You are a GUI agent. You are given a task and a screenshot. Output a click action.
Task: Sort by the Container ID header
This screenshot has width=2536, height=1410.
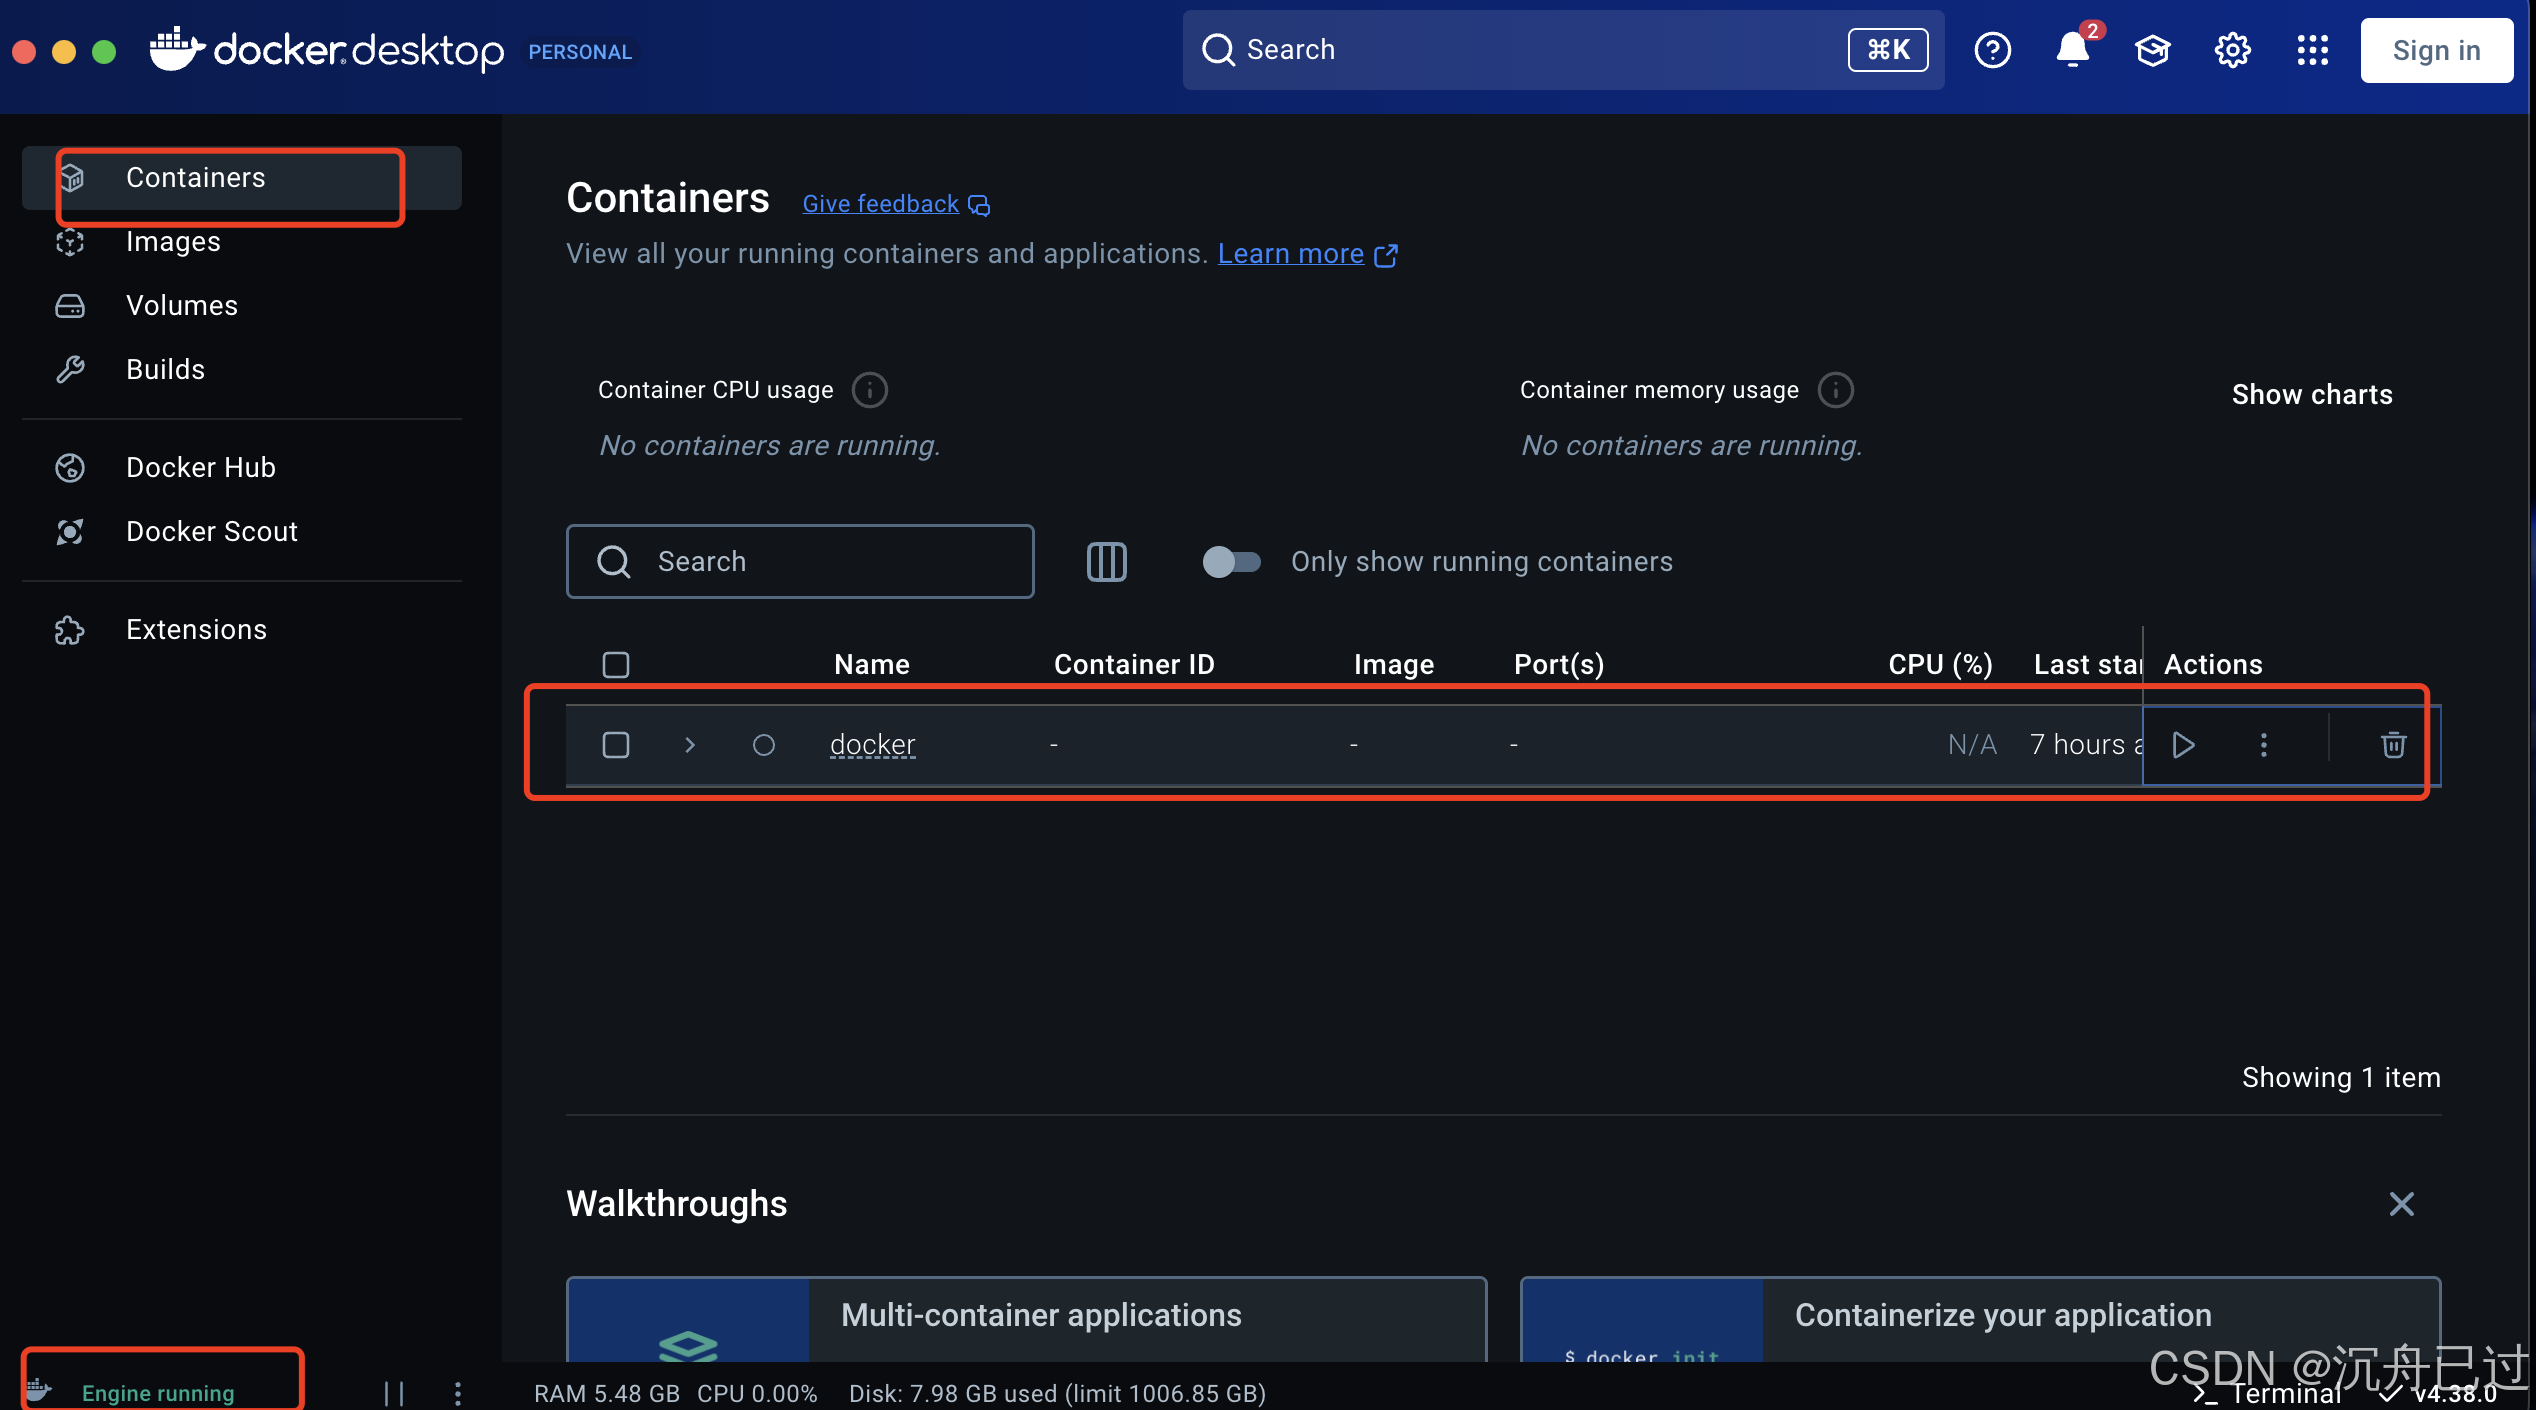pyautogui.click(x=1134, y=665)
